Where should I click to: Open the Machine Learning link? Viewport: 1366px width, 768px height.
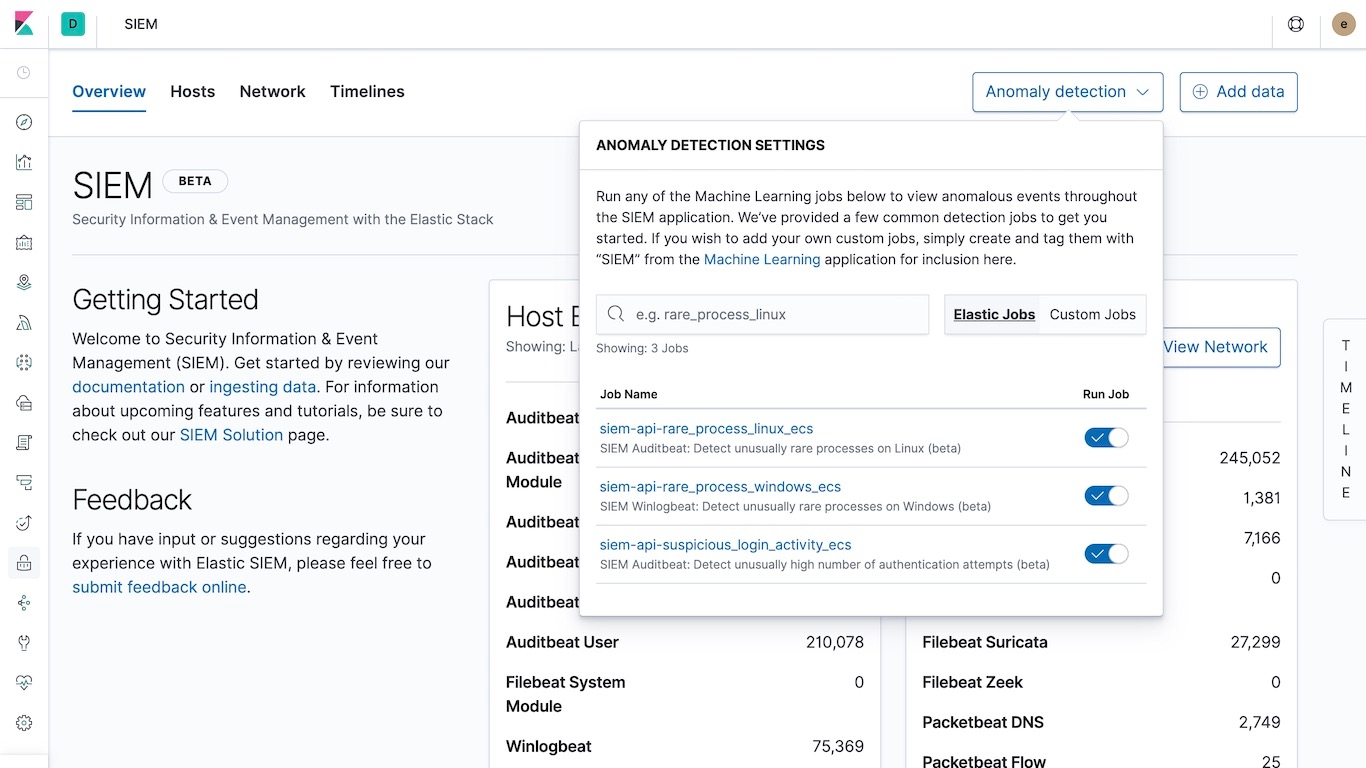pyautogui.click(x=762, y=260)
